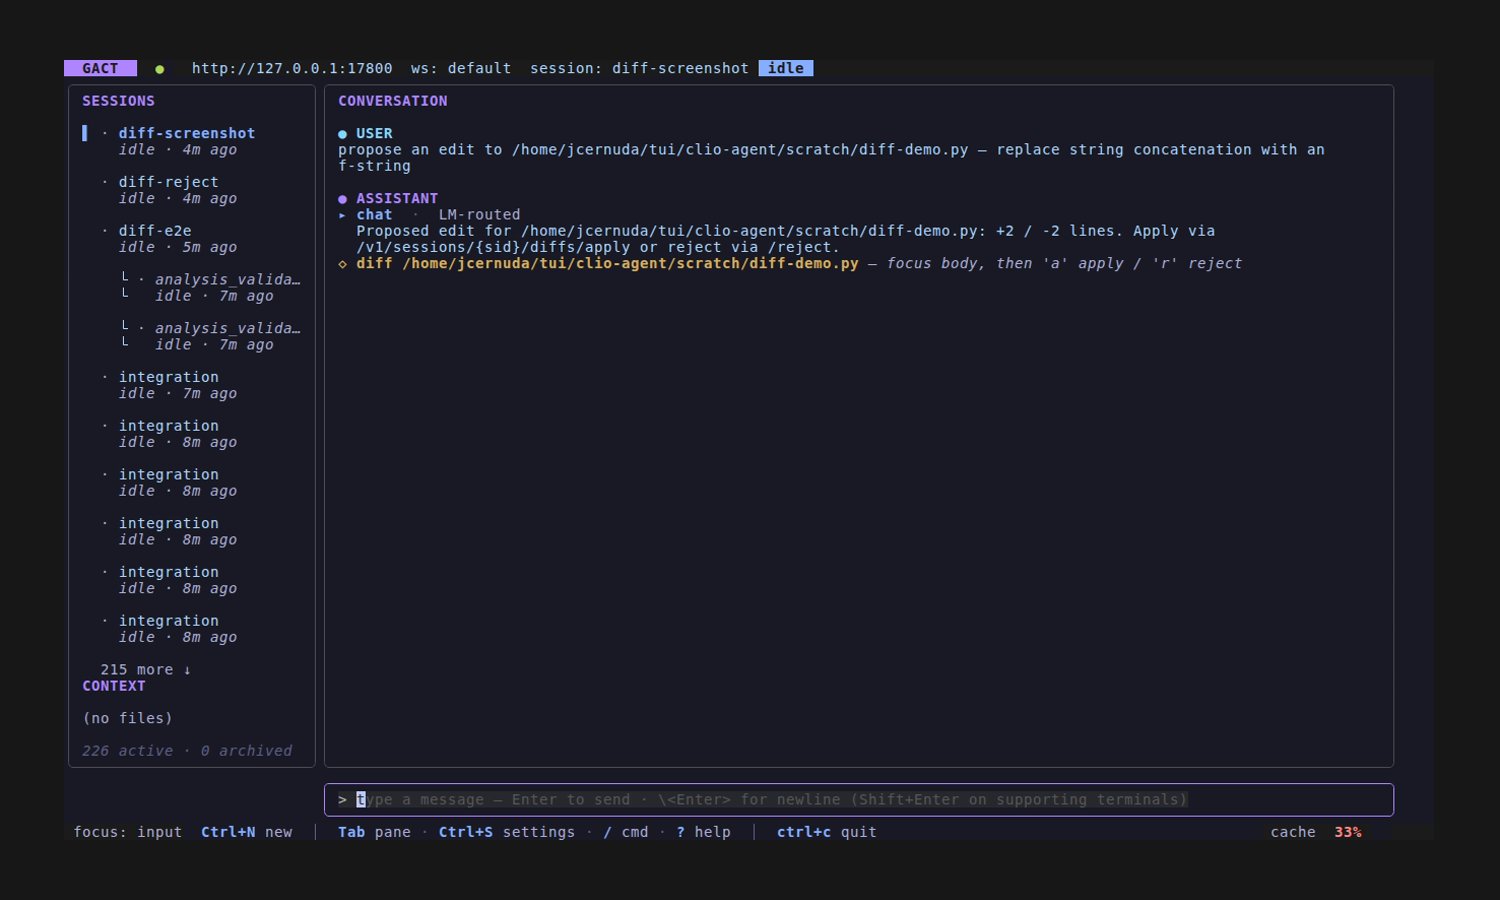The image size is (1500, 900).
Task: Click Ctrl+S settings in footer
Action: point(507,832)
